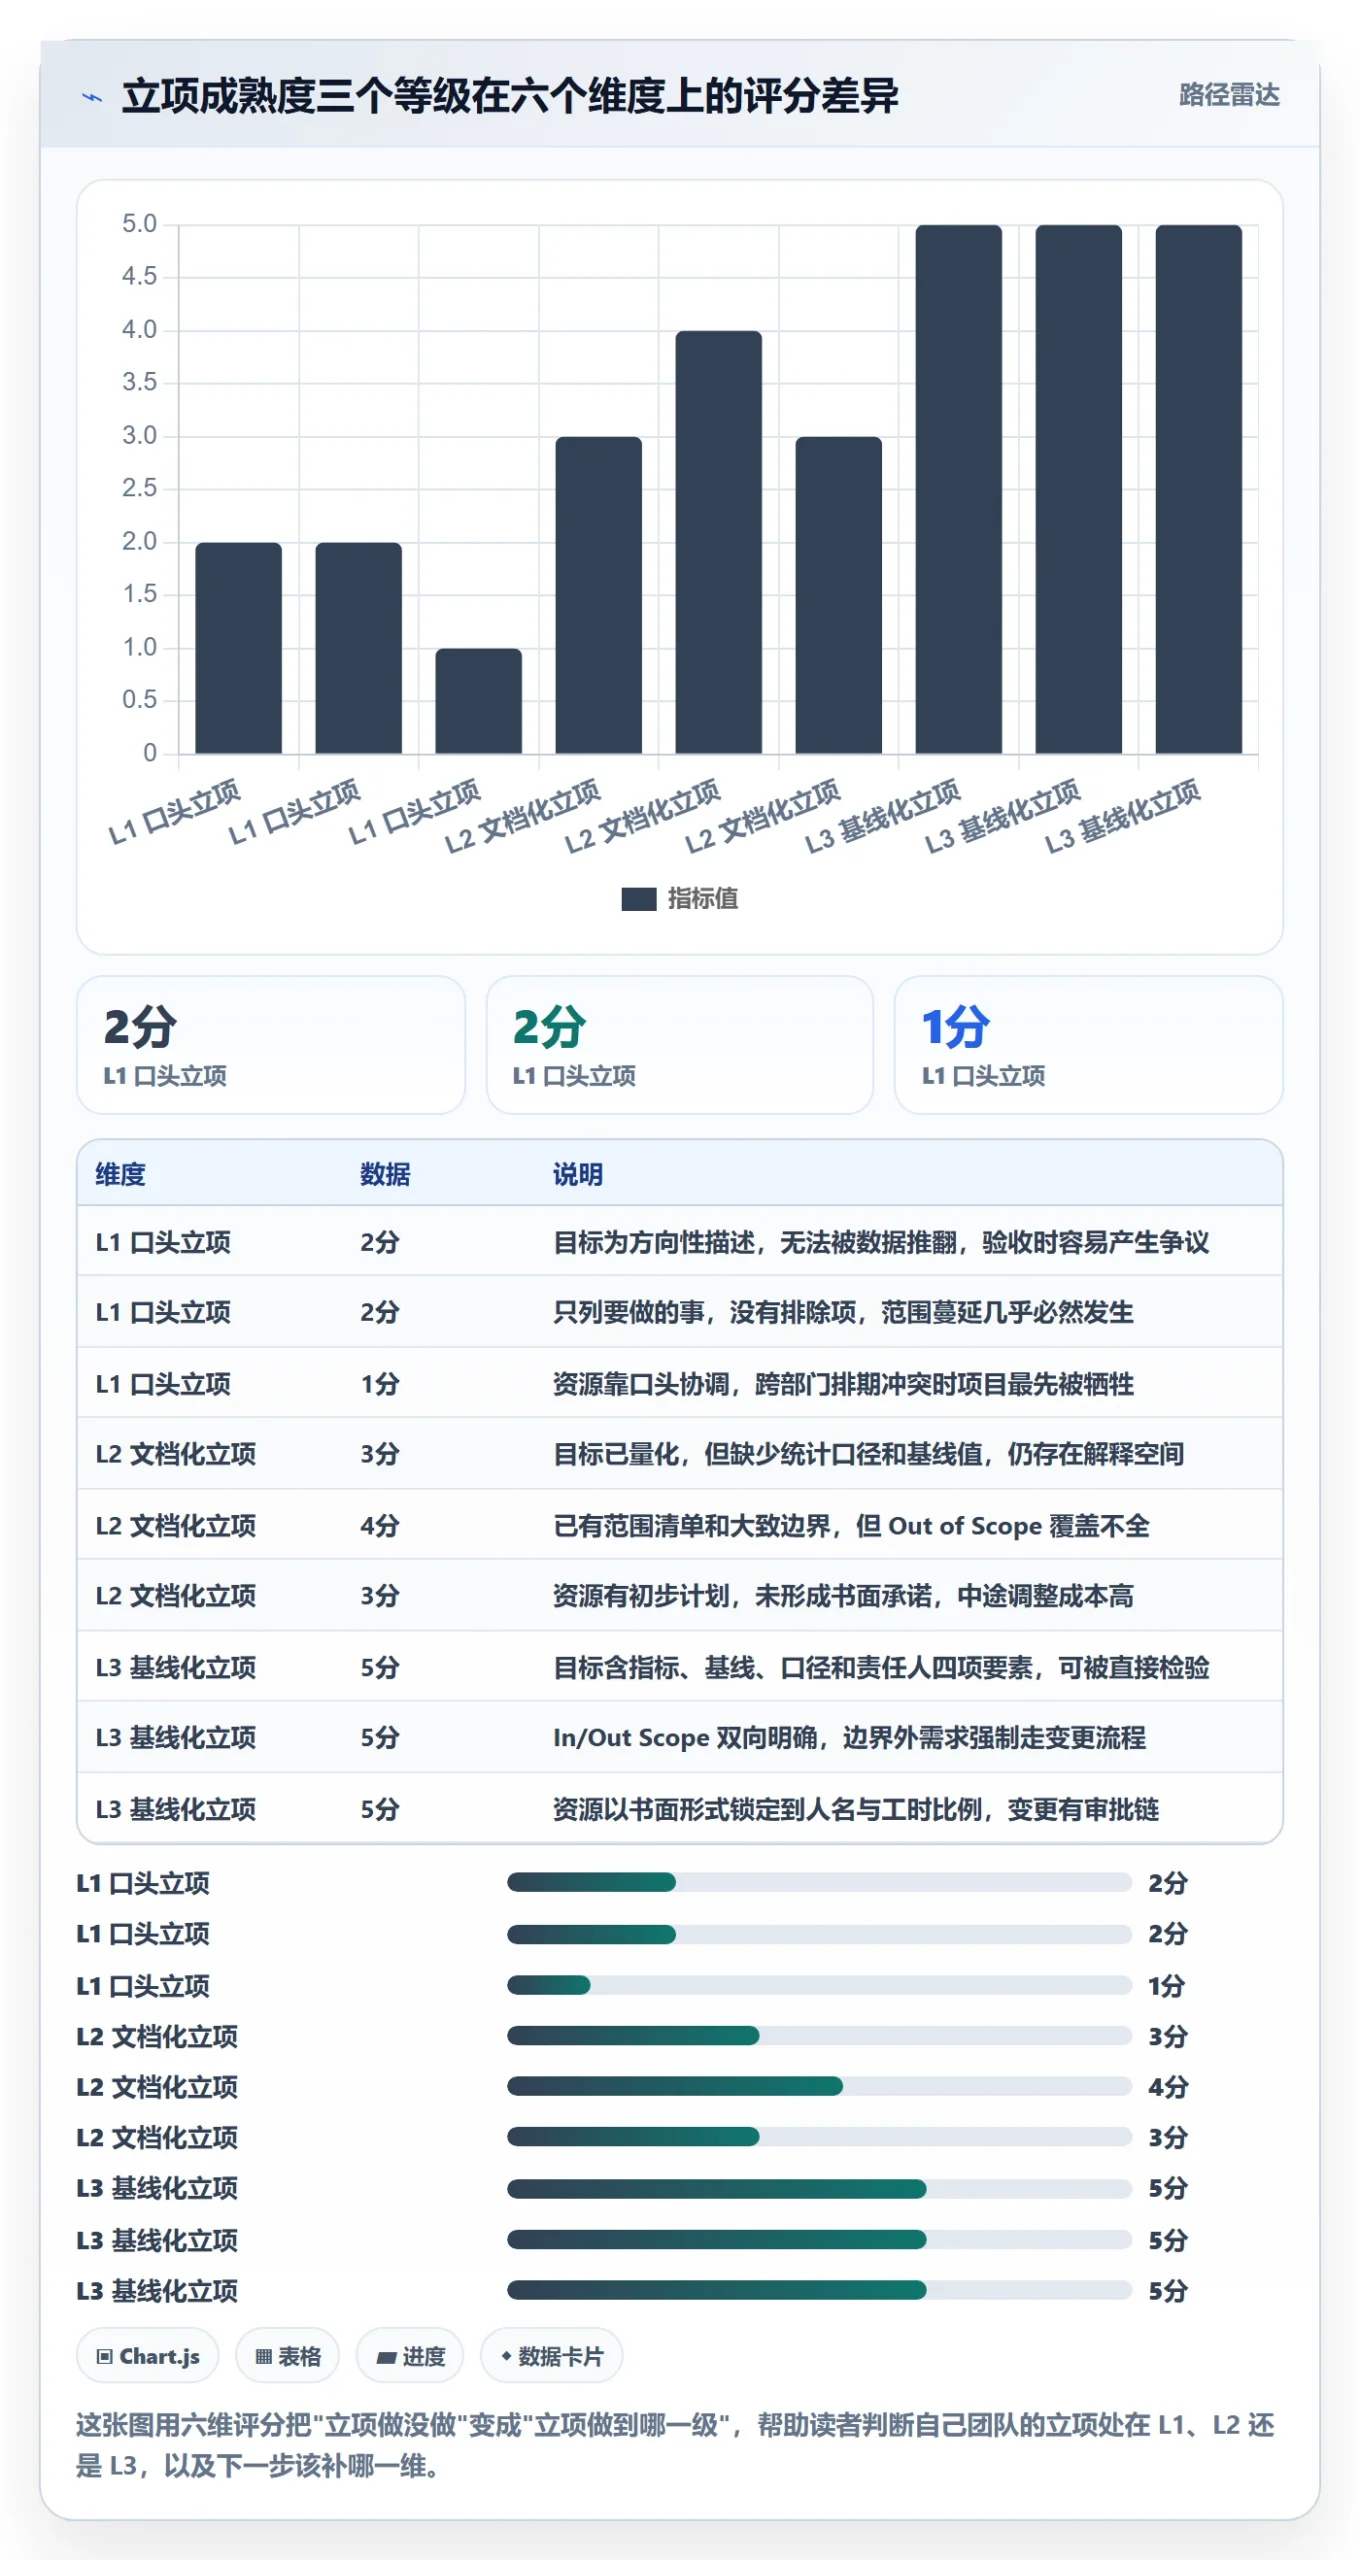Click the 数据卡片 tag
The height and width of the screenshot is (2560, 1360).
[x=552, y=2356]
